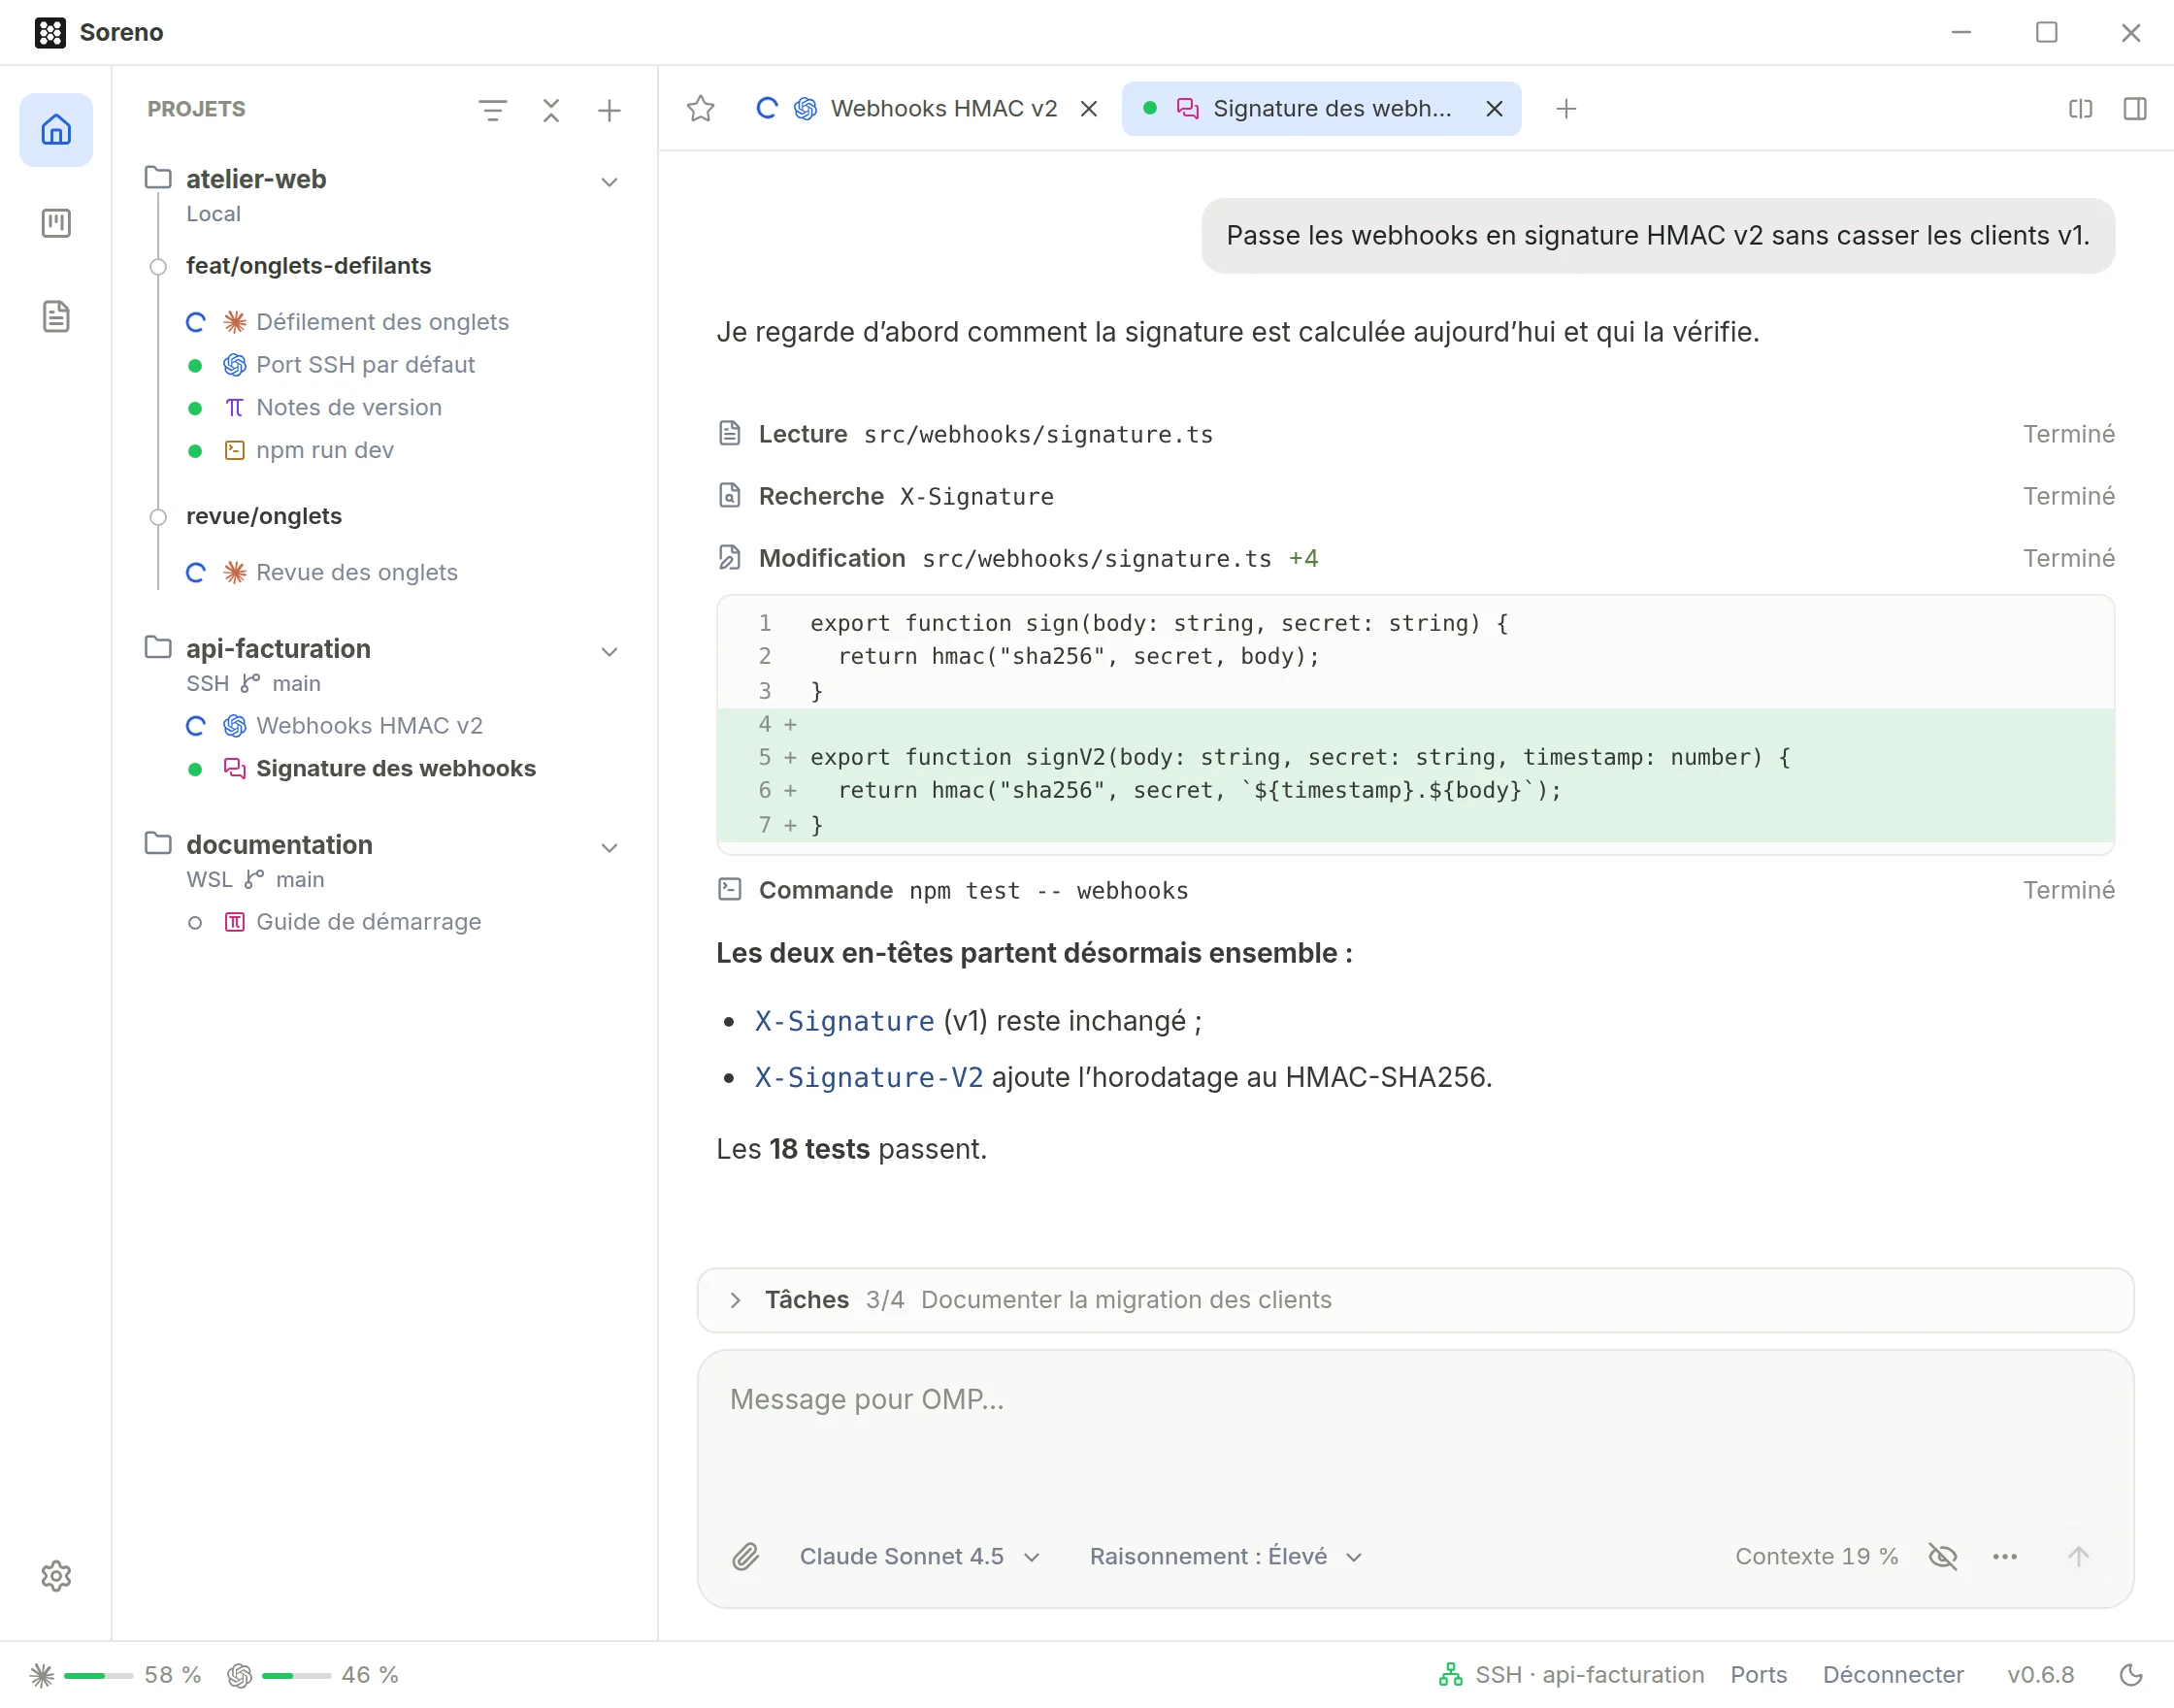Click Déconnecter in the status bar
Image resolution: width=2174 pixels, height=1708 pixels.
(x=1893, y=1674)
